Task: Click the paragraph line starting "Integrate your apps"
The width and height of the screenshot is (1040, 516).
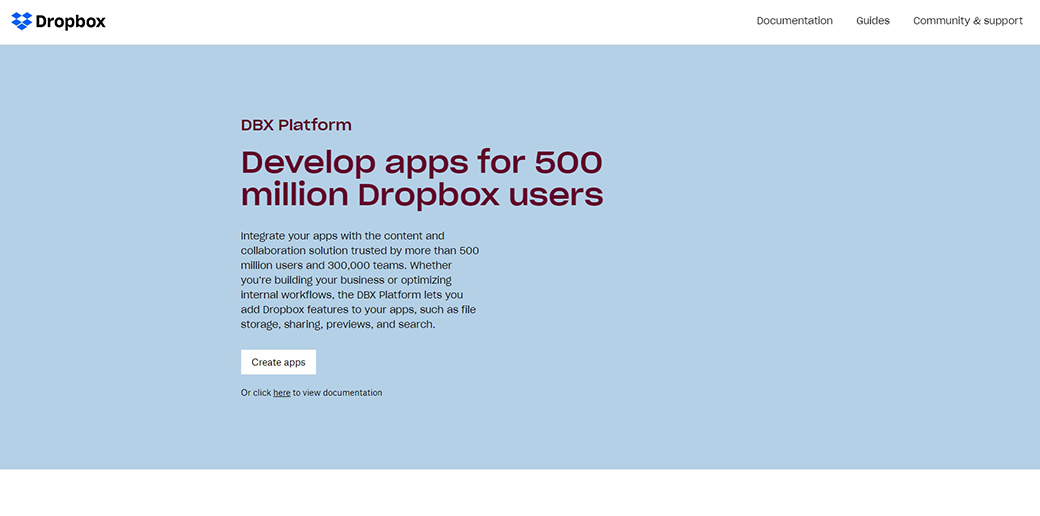Action: click(342, 236)
